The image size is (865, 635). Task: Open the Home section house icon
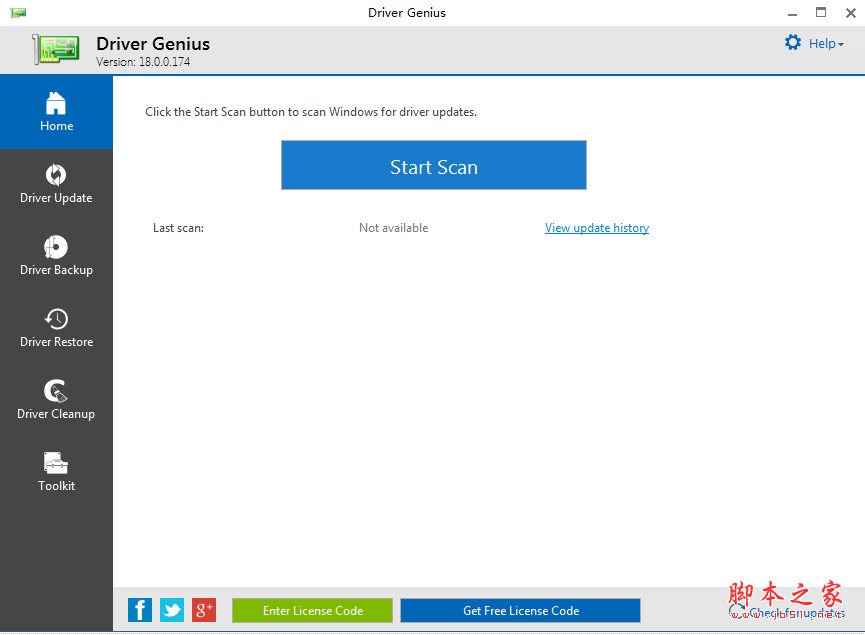[x=56, y=103]
